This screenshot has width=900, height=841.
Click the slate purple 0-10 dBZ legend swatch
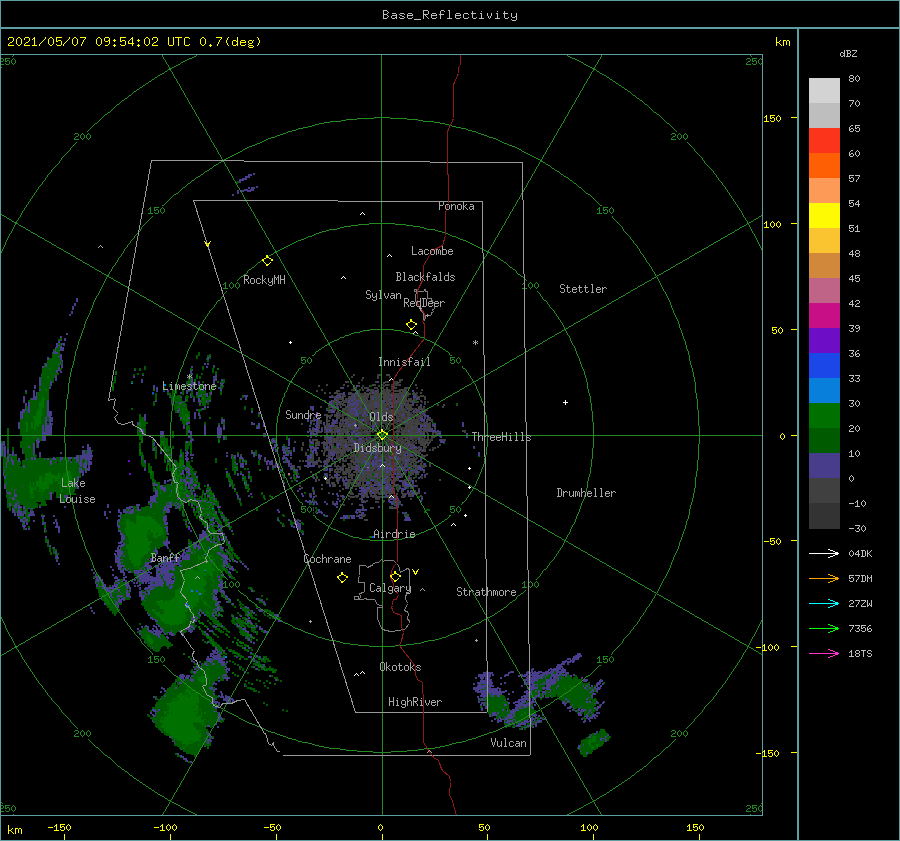click(x=824, y=466)
